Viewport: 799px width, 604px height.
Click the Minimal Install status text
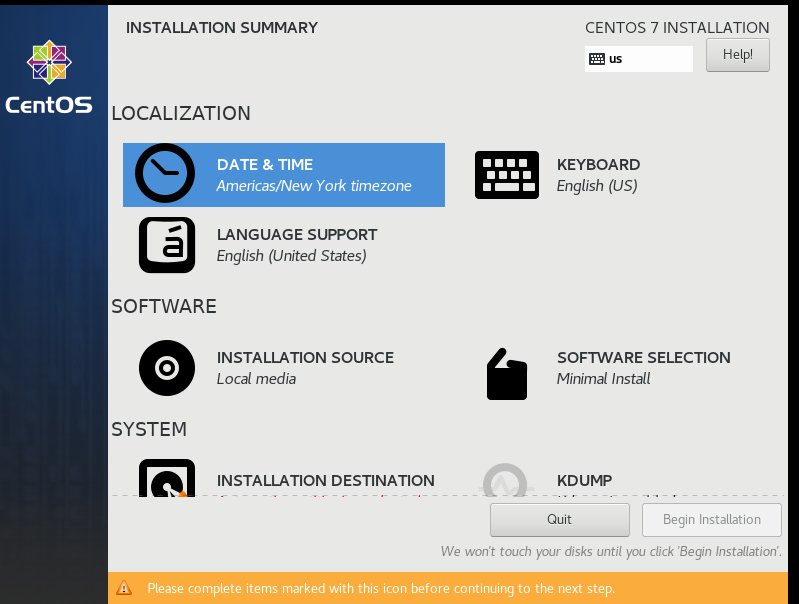point(603,379)
